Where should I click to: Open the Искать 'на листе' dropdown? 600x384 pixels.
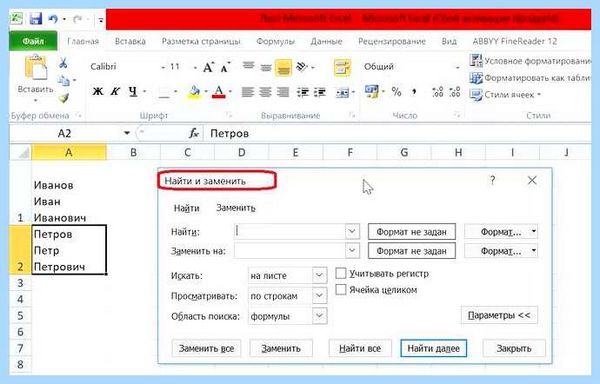click(319, 275)
